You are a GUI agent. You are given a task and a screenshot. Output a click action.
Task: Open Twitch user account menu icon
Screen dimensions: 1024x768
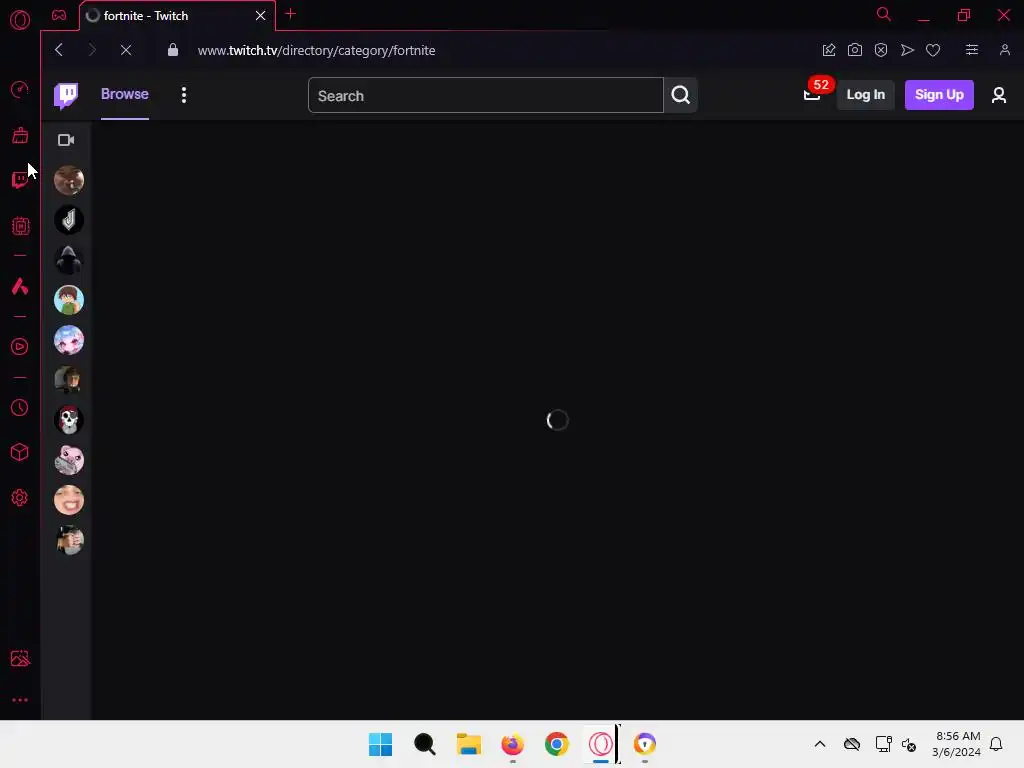click(x=999, y=95)
